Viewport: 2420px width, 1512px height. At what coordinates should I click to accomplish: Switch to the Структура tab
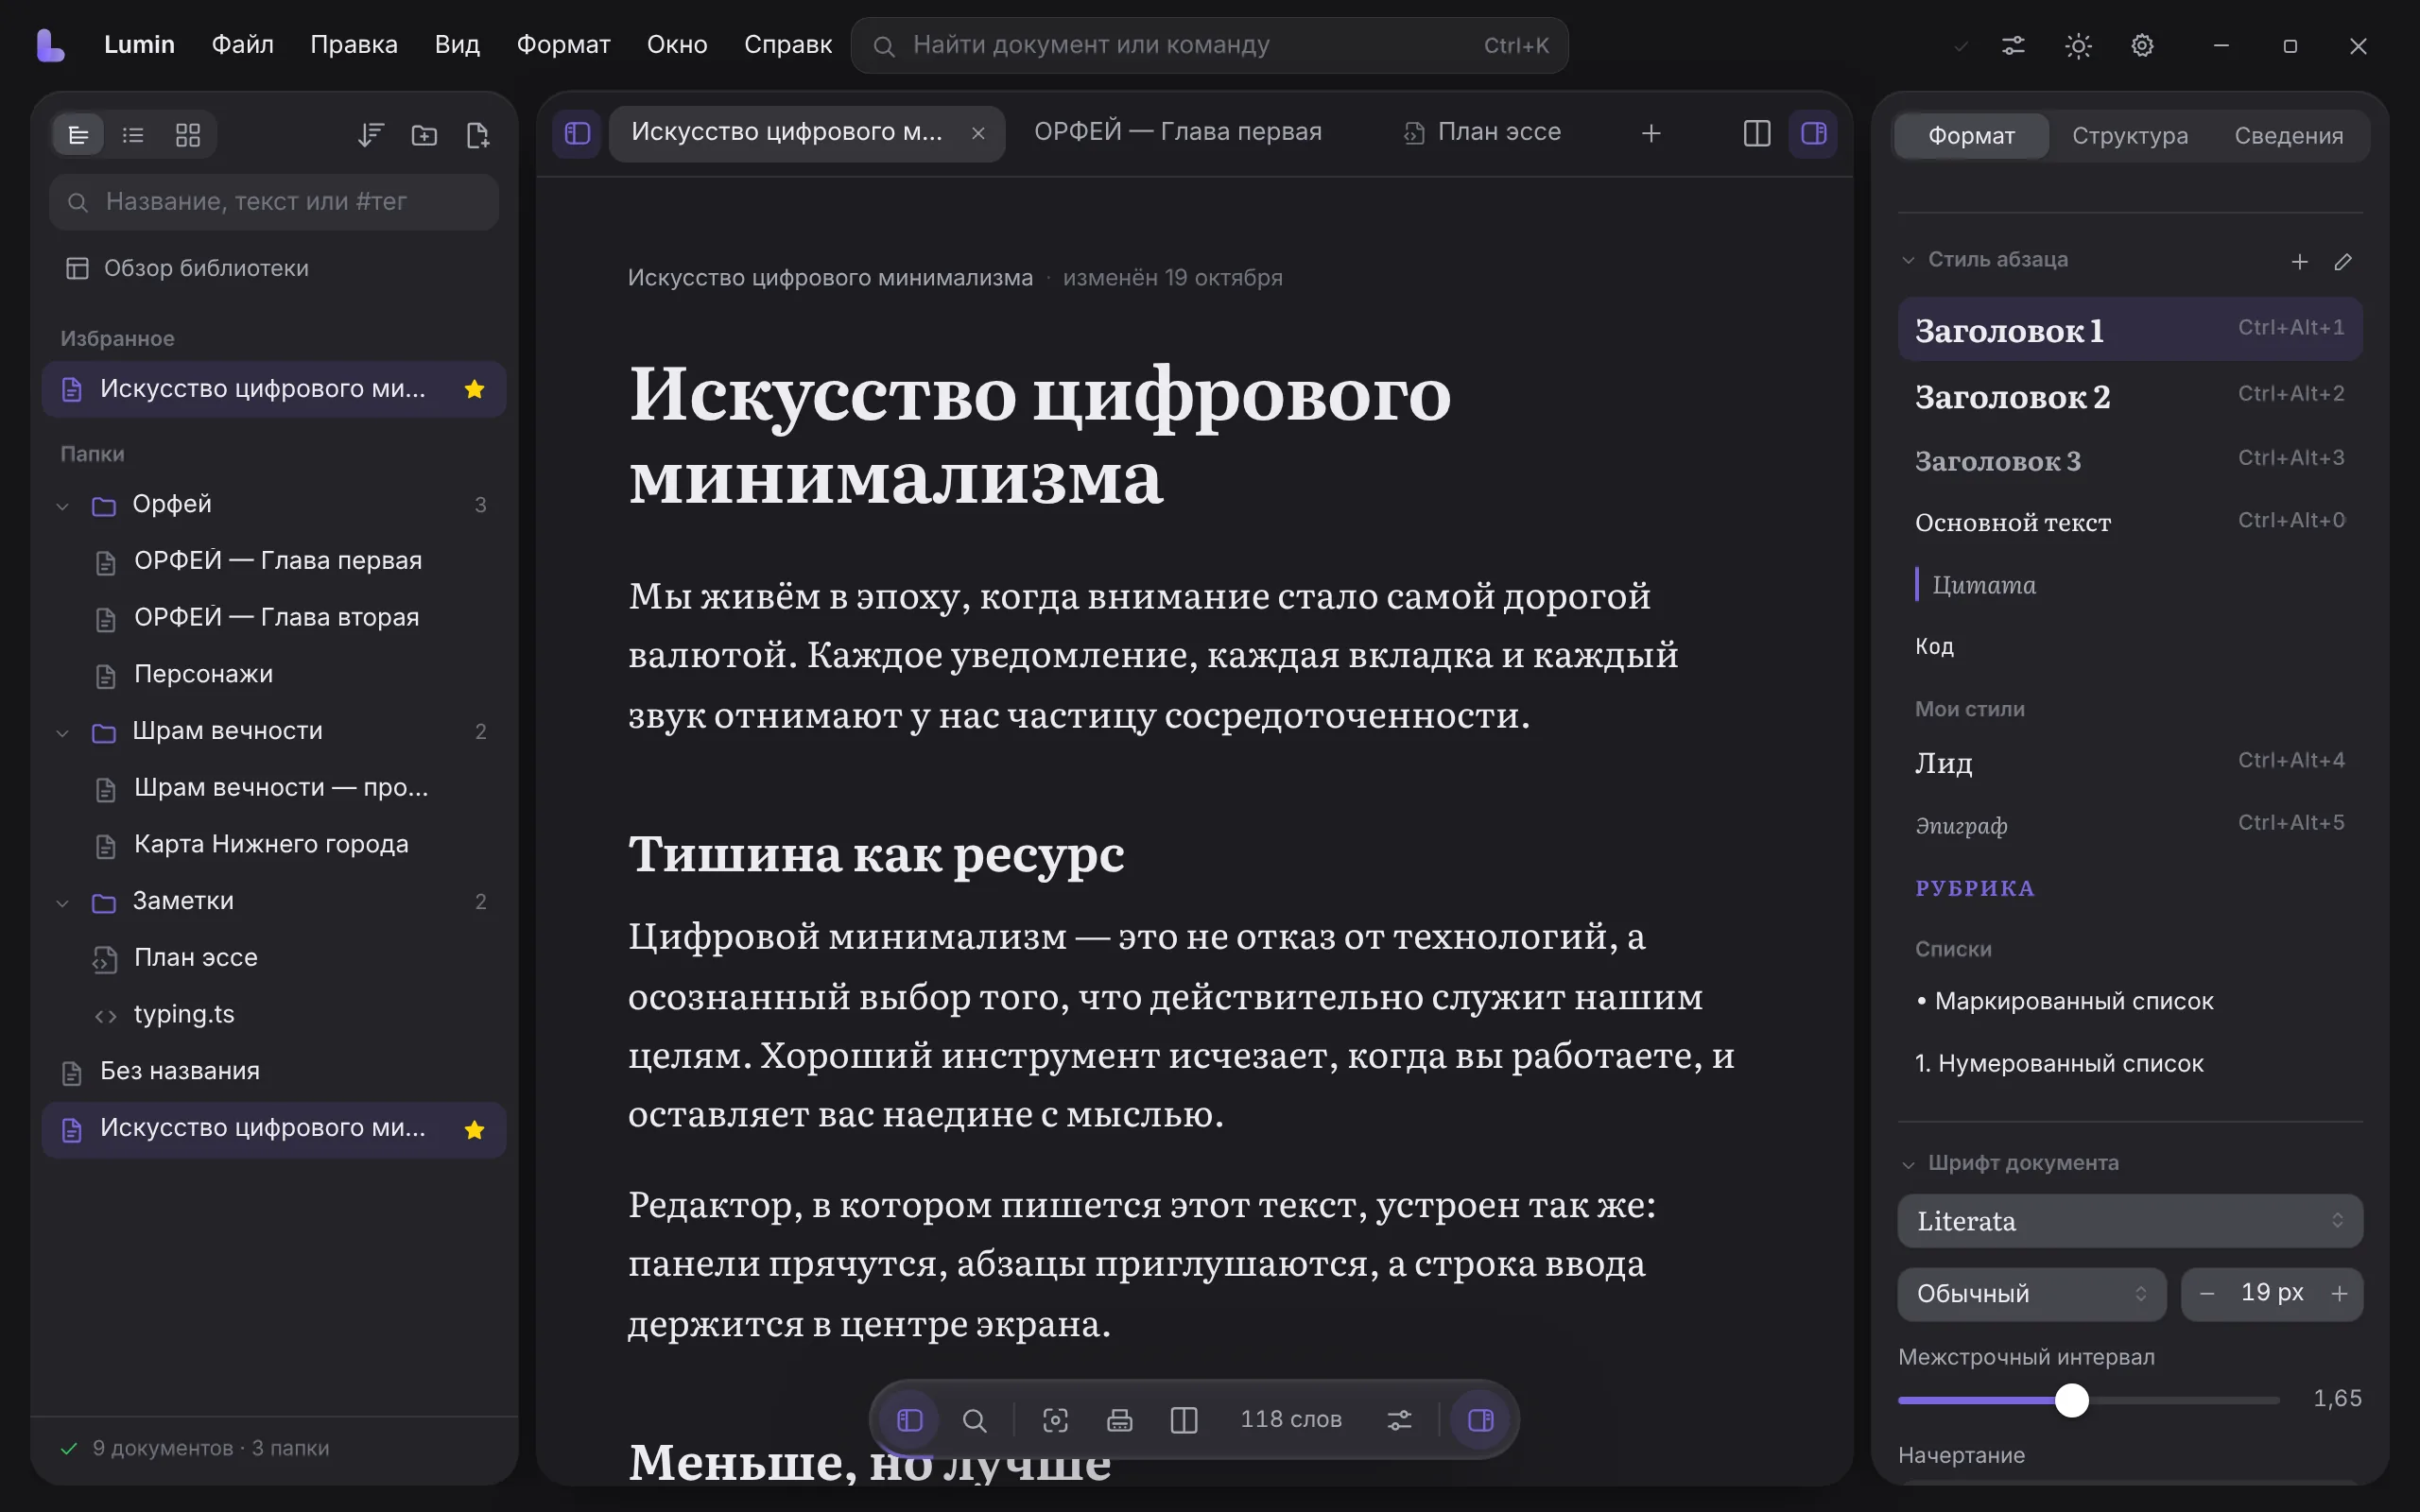(x=2129, y=136)
